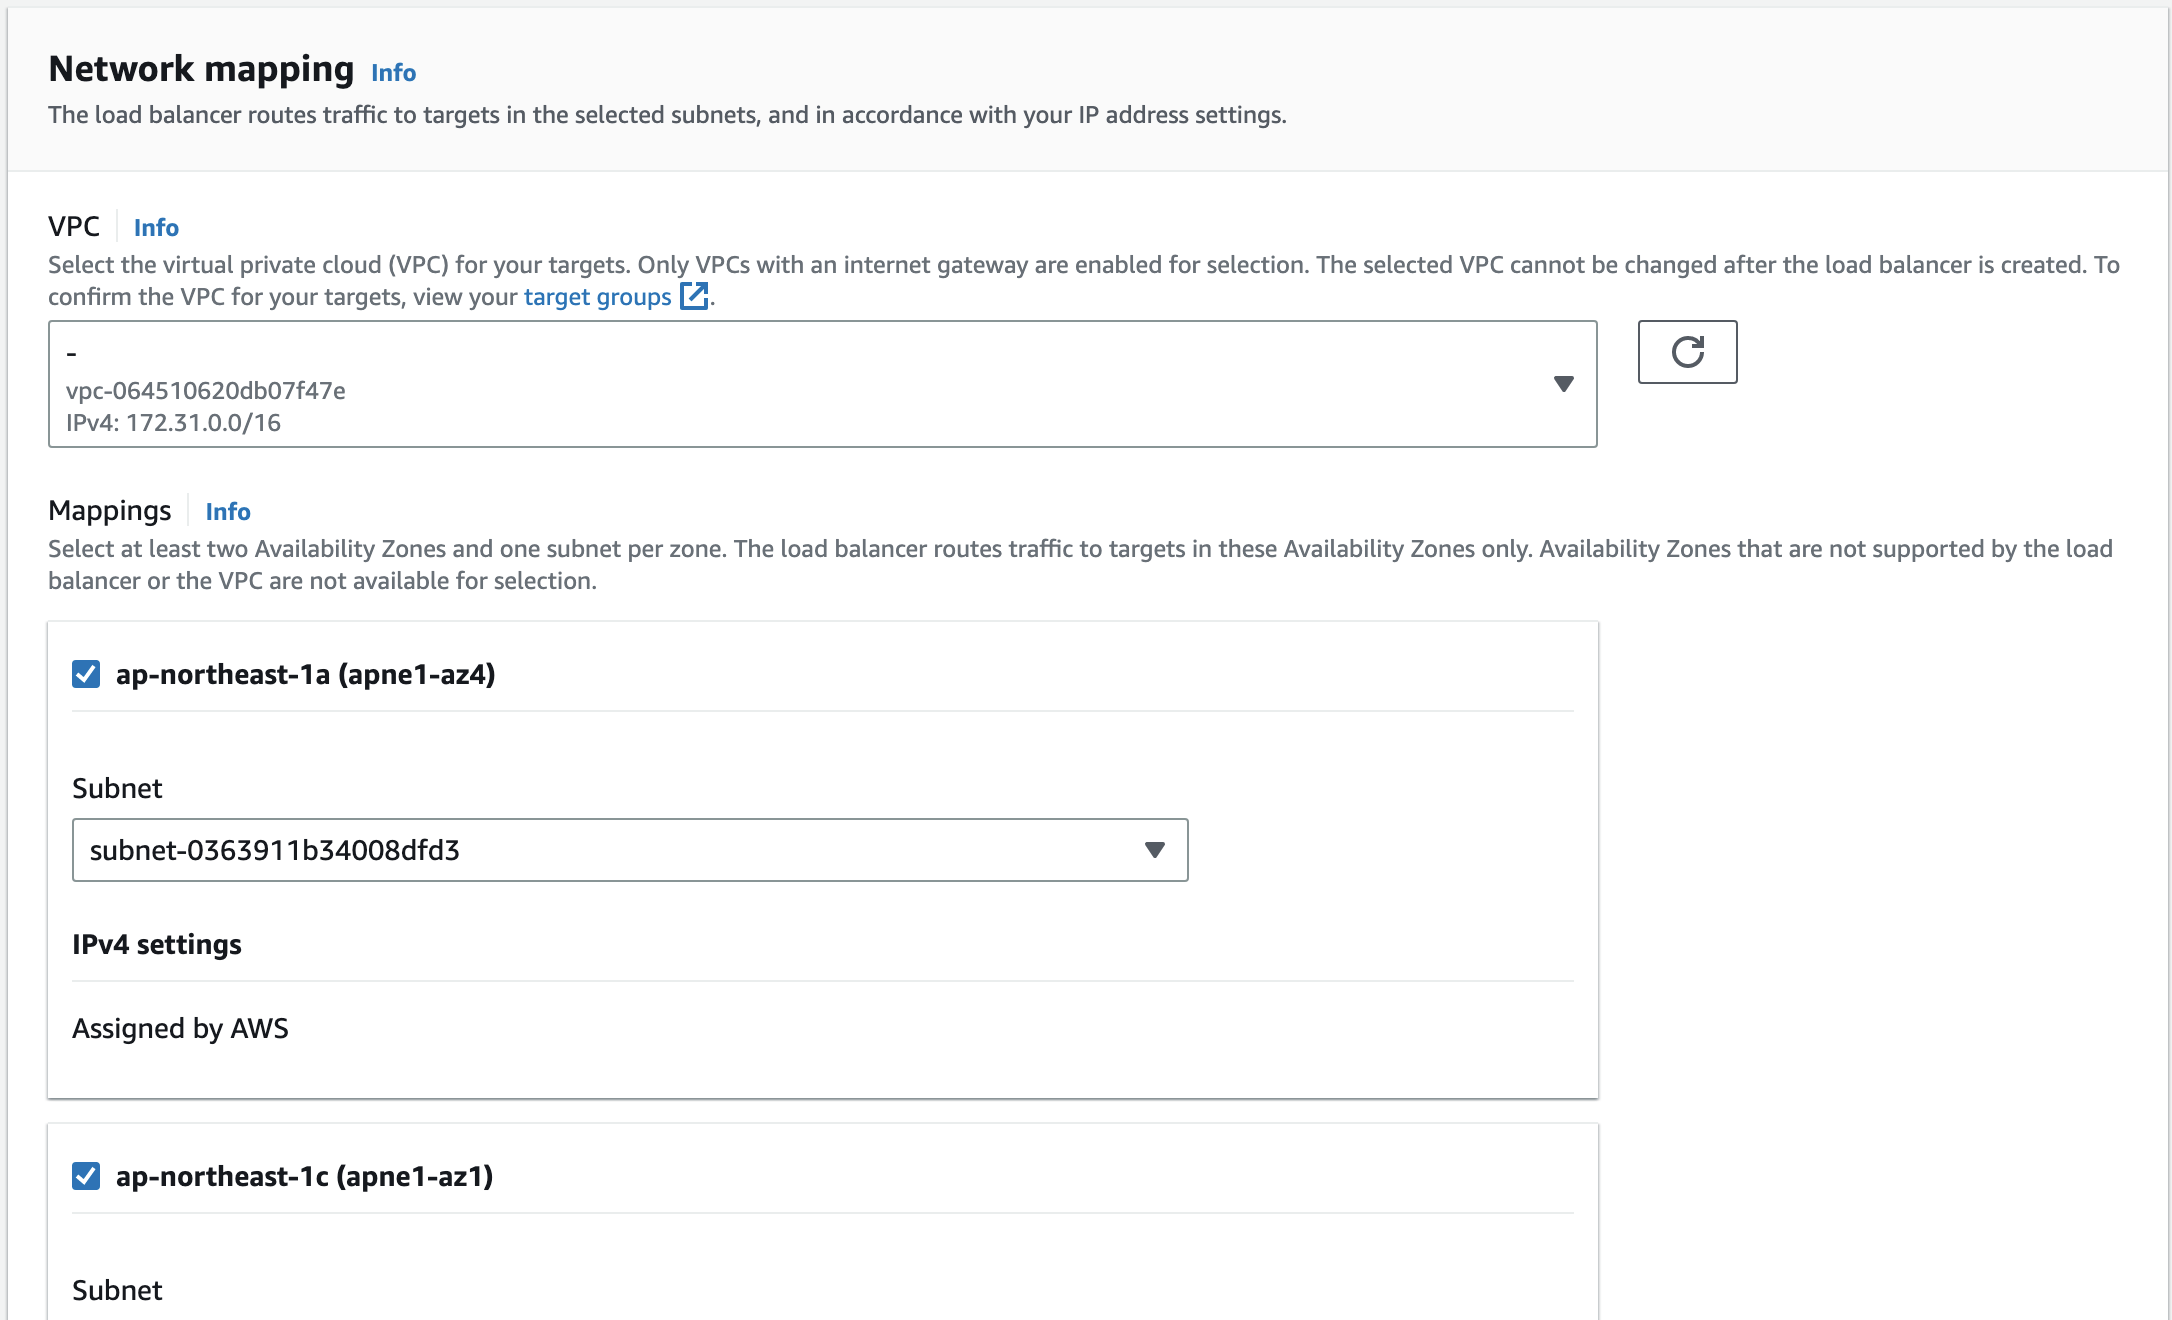Click the Mappings section label
Viewport: 2172px width, 1320px height.
coord(110,510)
